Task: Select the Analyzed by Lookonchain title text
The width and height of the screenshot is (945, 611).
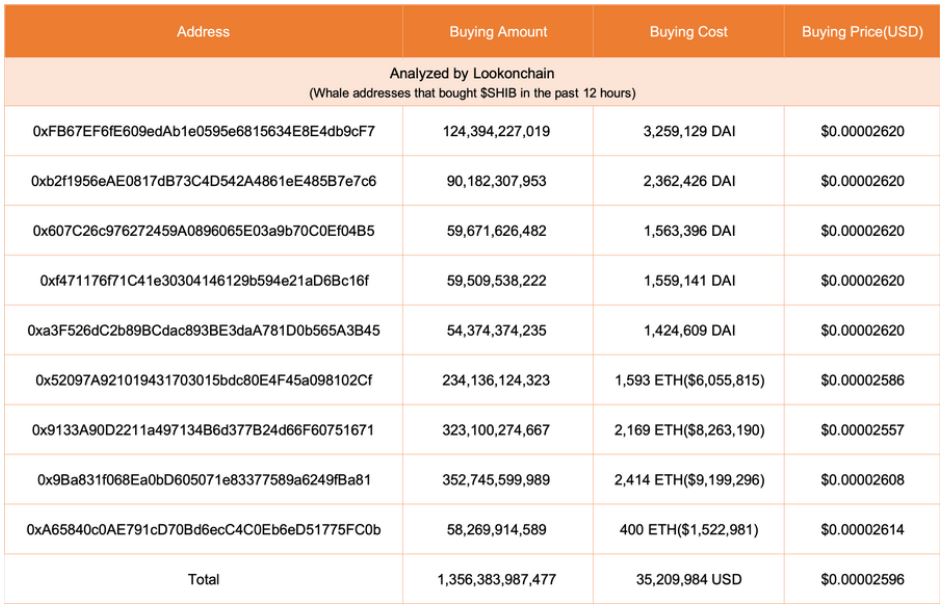Action: (472, 74)
